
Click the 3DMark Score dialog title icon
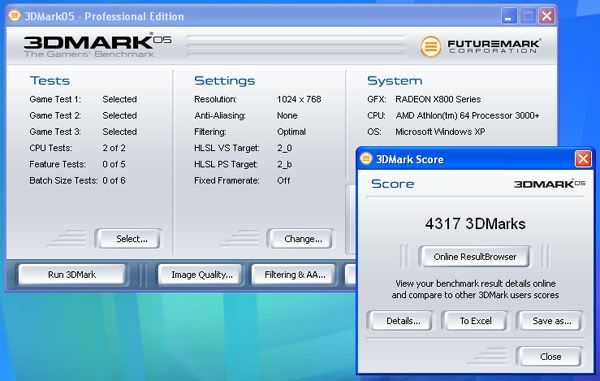click(x=366, y=158)
